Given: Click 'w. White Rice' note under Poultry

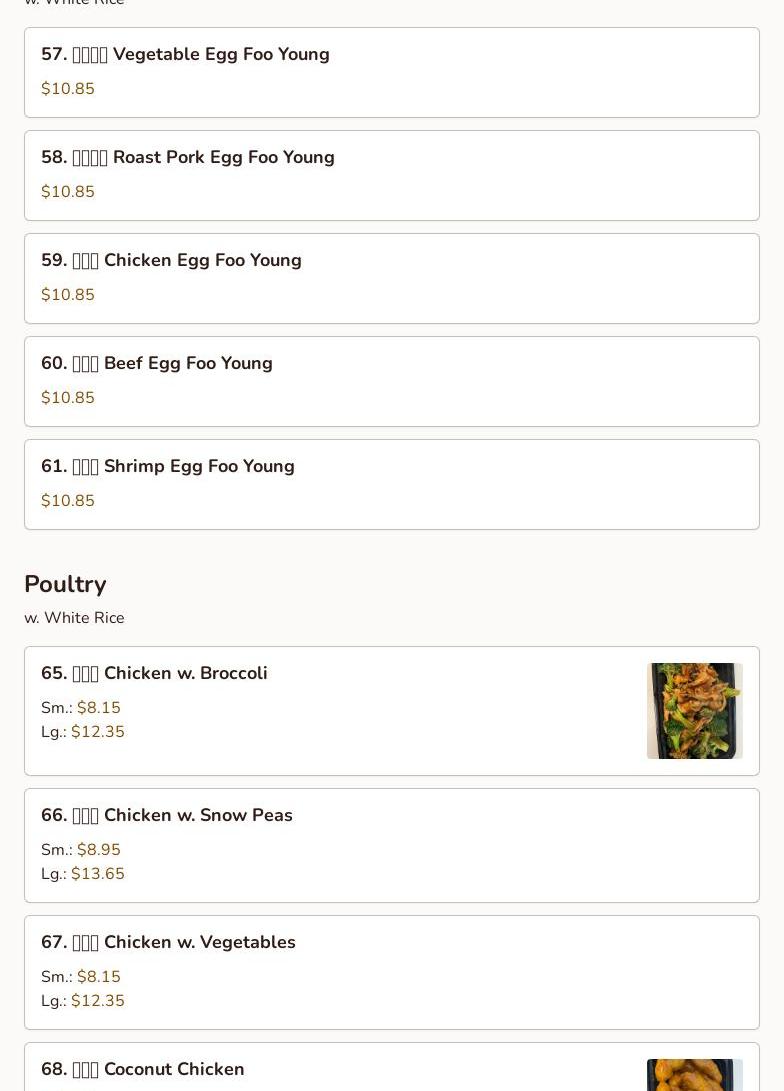Looking at the screenshot, I should coord(74,618).
